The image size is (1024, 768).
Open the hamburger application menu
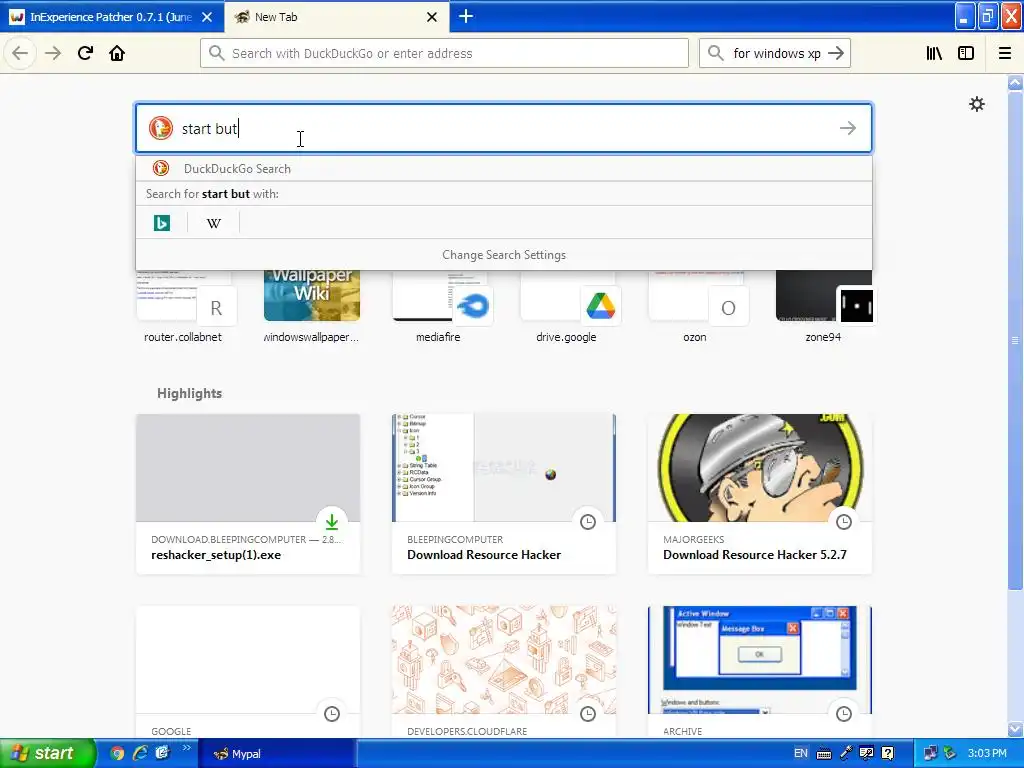click(x=1004, y=53)
